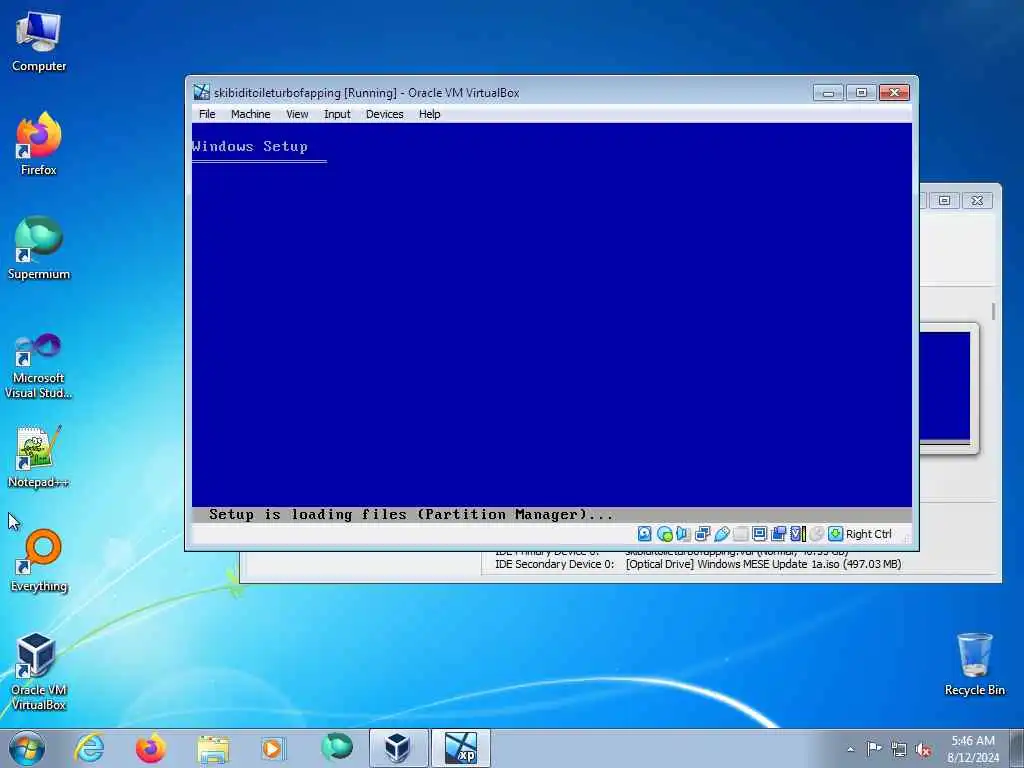
Task: Show hidden system tray icons arrow
Action: point(850,749)
